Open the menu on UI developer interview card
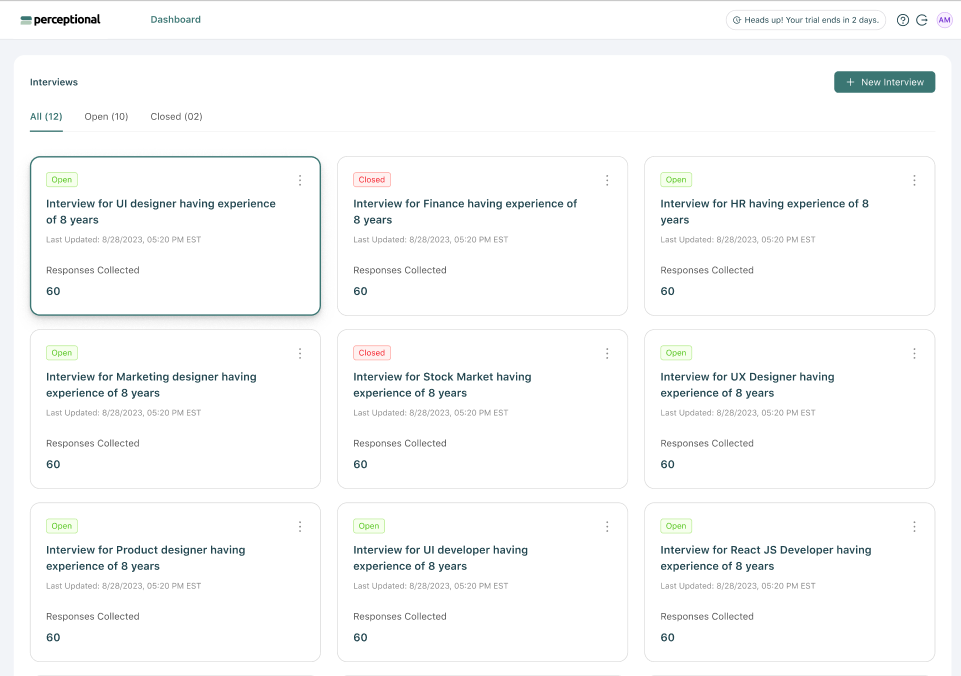Viewport: 961px width, 676px height. (x=607, y=526)
